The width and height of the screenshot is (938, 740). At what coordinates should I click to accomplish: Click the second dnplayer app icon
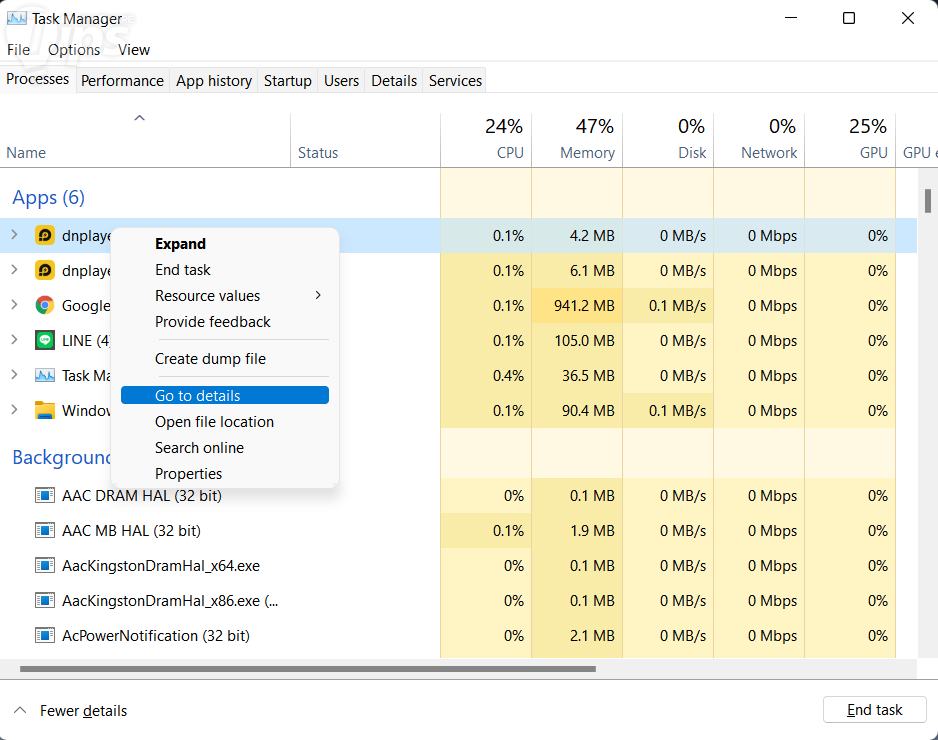coord(44,271)
